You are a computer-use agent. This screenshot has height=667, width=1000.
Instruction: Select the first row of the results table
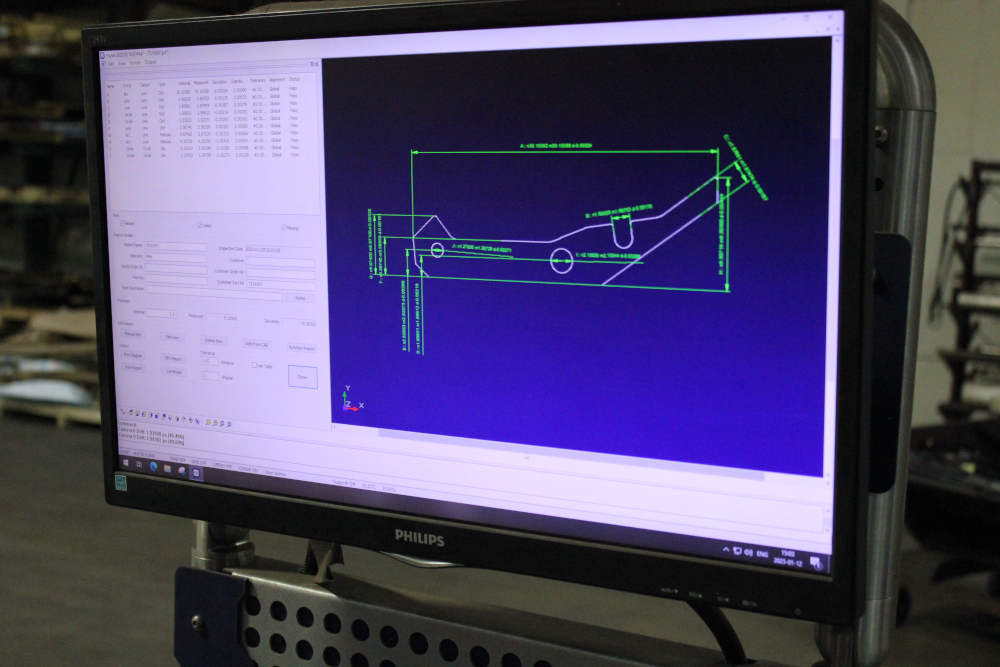(203, 93)
